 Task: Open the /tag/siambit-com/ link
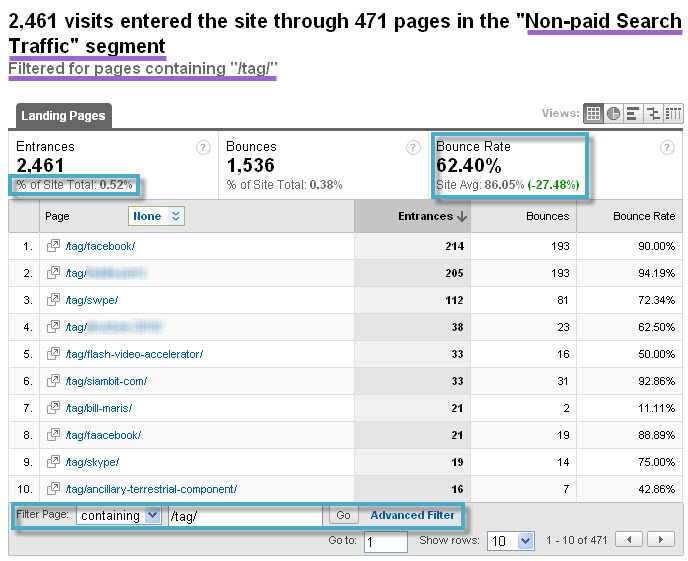(x=106, y=381)
